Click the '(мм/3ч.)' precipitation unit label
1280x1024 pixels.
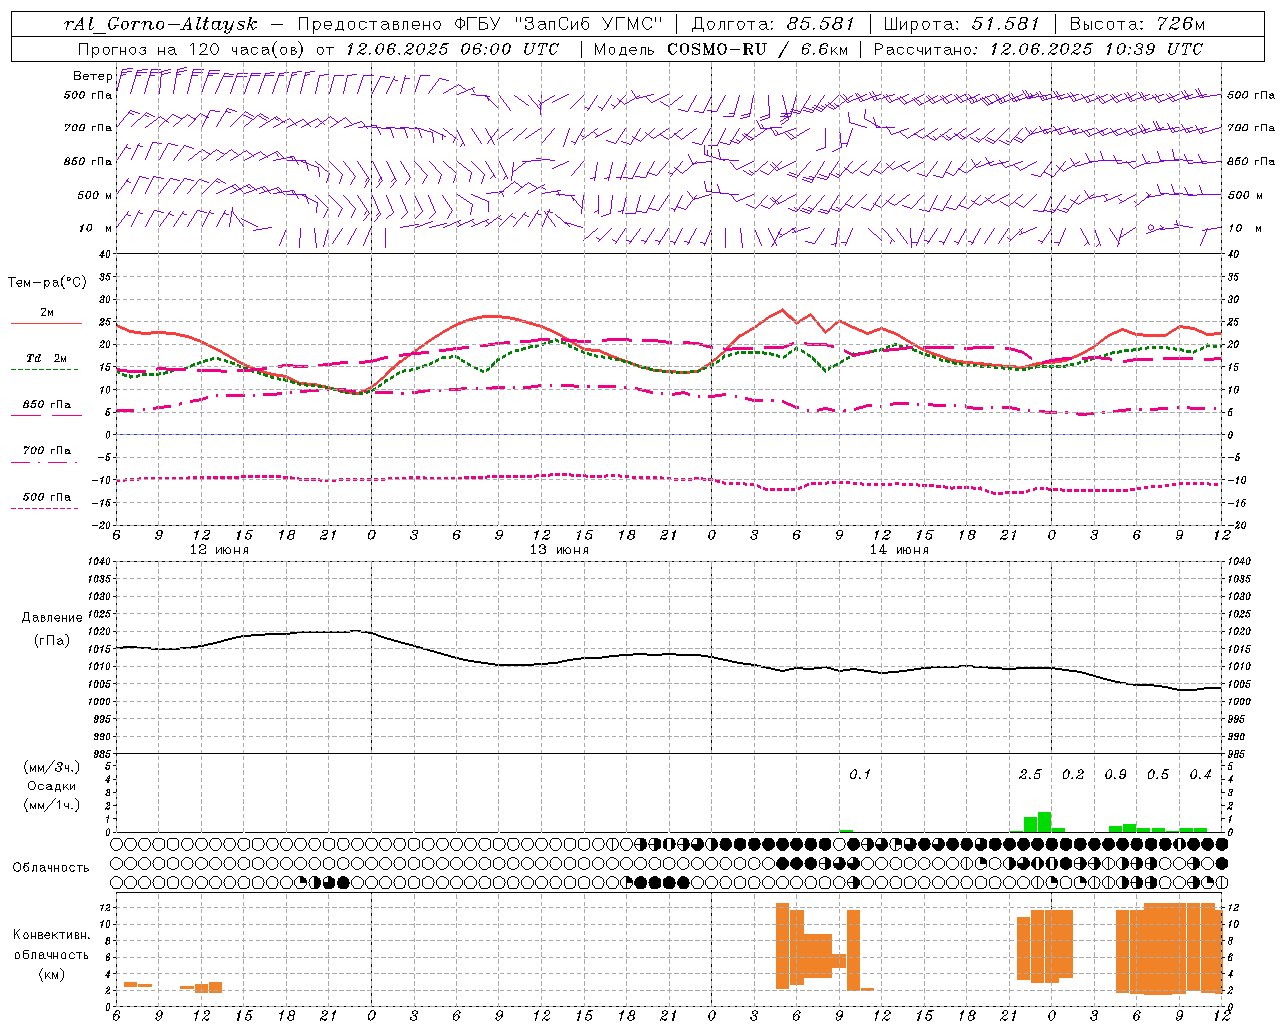tap(52, 767)
